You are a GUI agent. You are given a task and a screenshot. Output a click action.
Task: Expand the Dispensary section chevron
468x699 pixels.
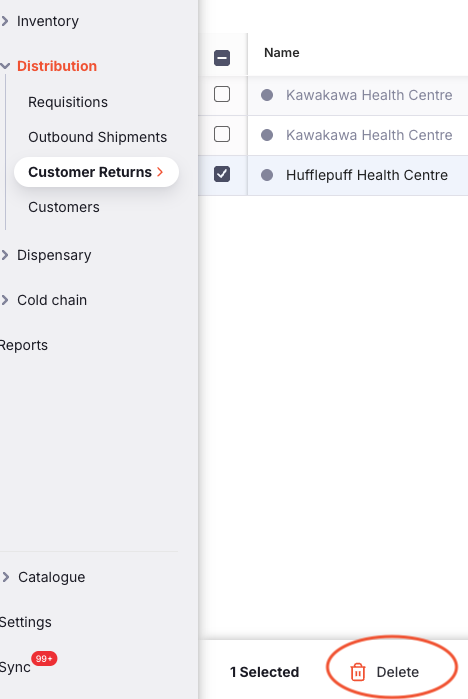[5, 255]
